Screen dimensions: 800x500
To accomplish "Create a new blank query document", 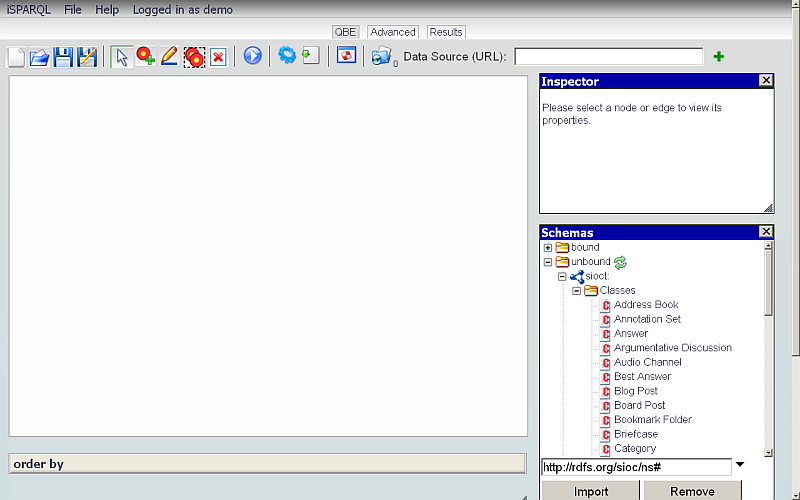I will click(x=16, y=57).
